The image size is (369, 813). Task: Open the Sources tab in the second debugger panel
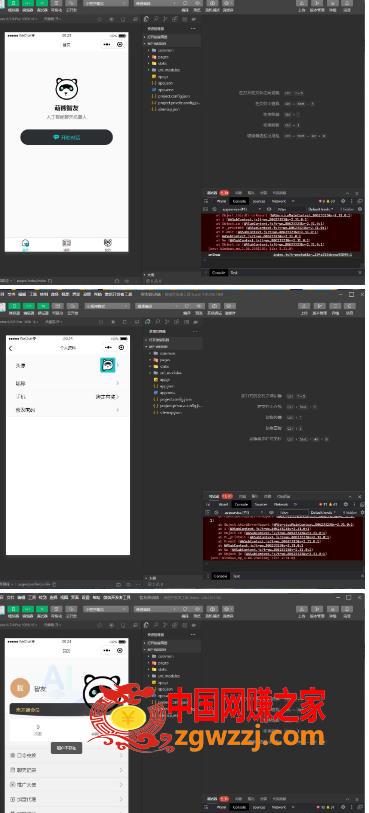[261, 504]
